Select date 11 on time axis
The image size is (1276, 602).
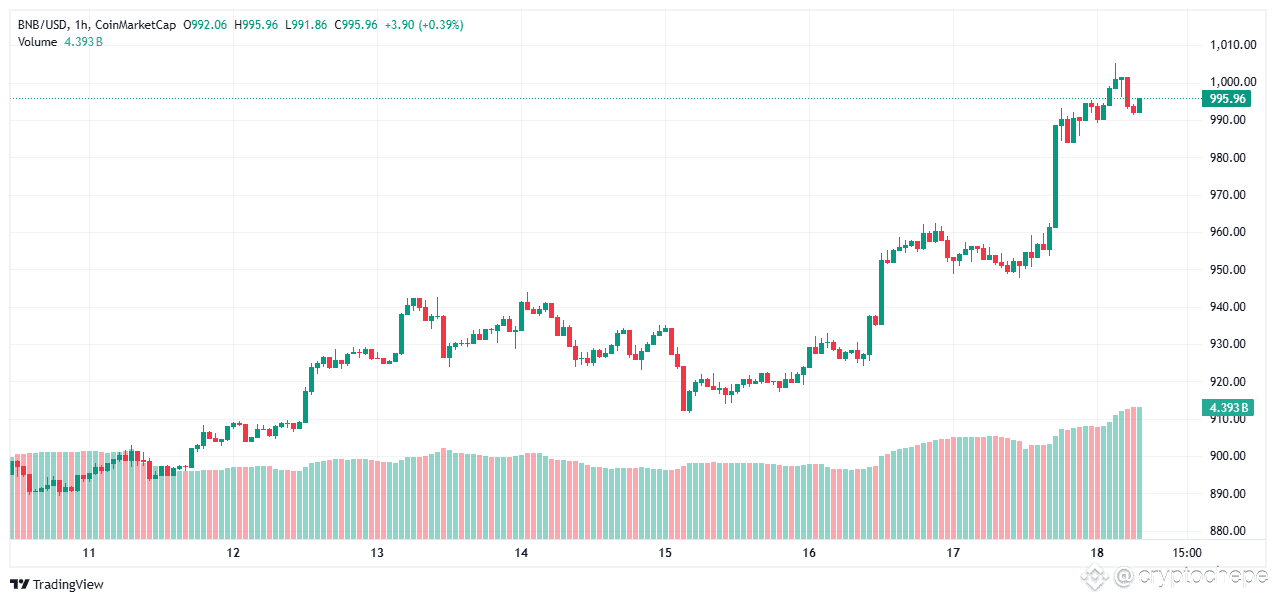click(89, 553)
